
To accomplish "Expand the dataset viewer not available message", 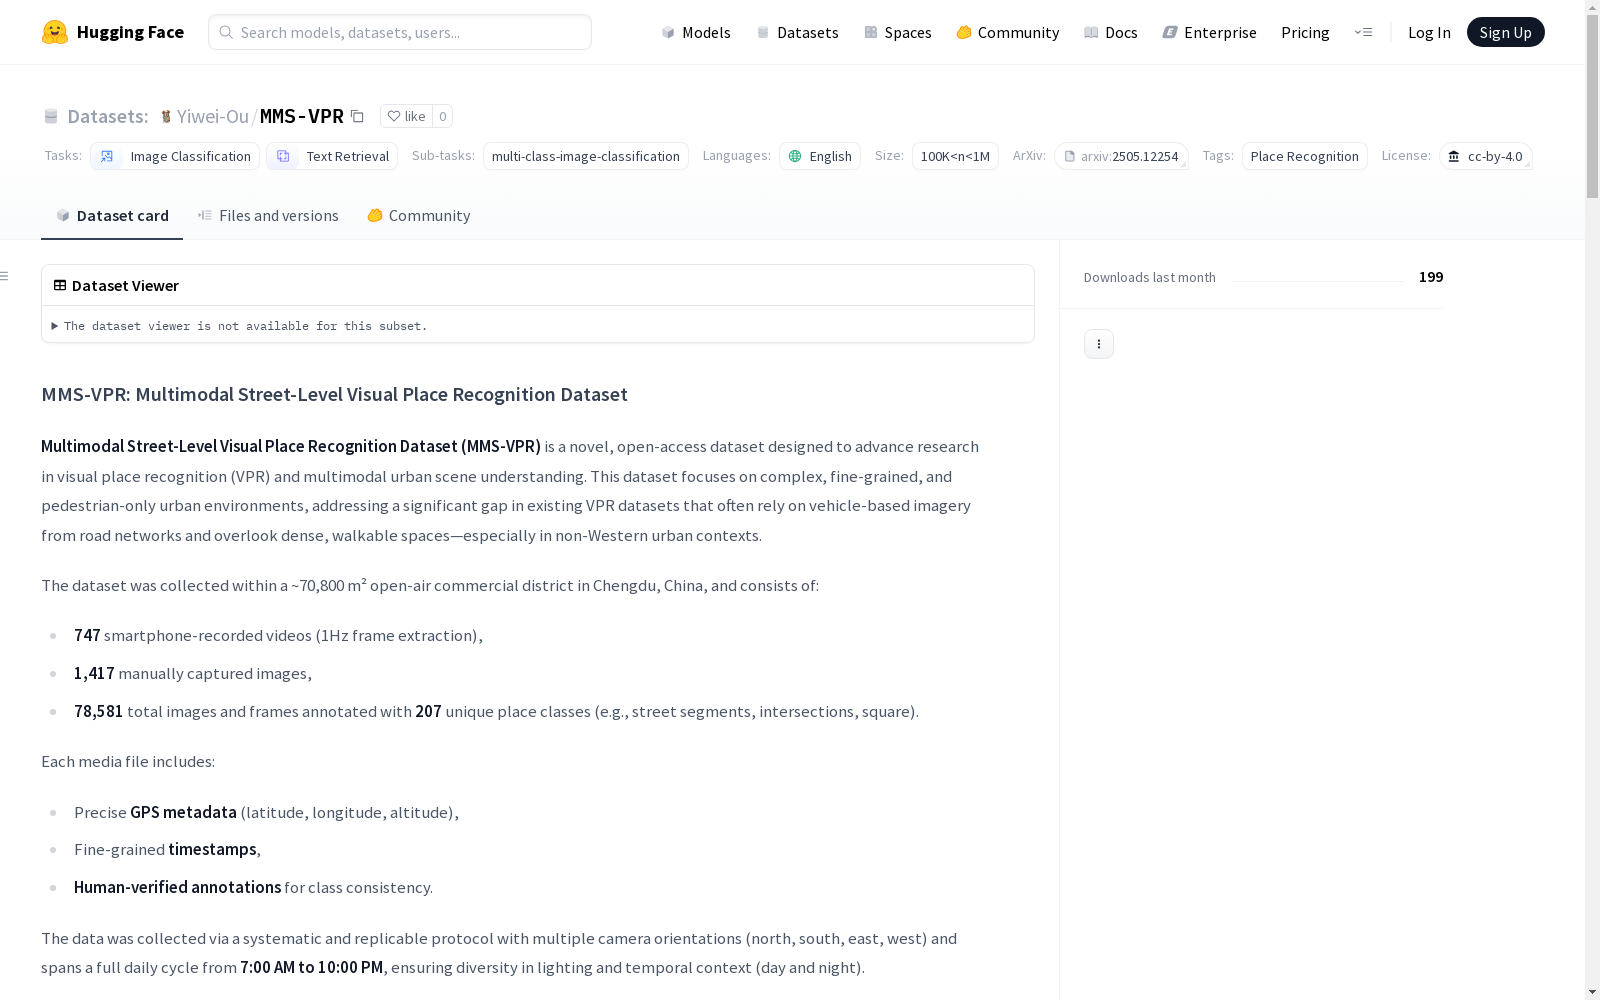I will coord(239,326).
